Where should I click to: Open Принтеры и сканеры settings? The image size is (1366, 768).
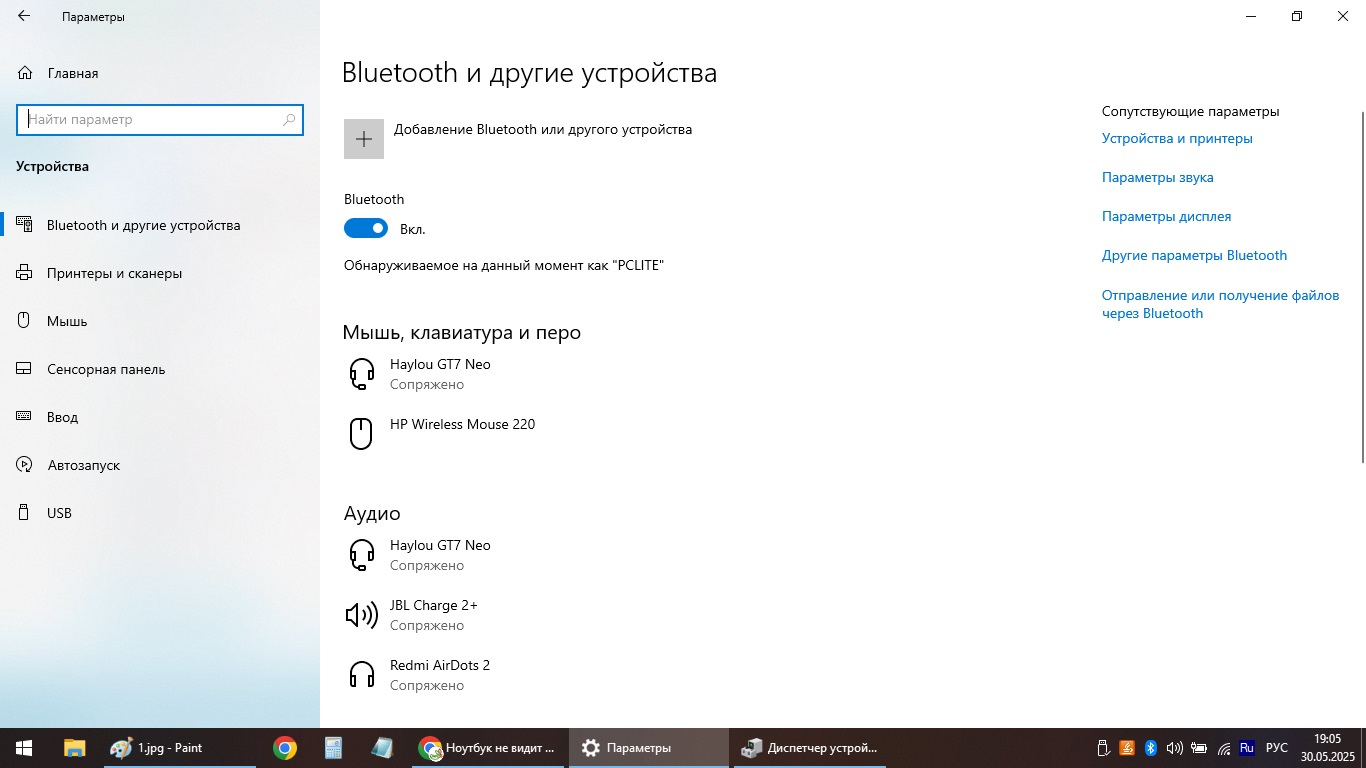pos(160,273)
